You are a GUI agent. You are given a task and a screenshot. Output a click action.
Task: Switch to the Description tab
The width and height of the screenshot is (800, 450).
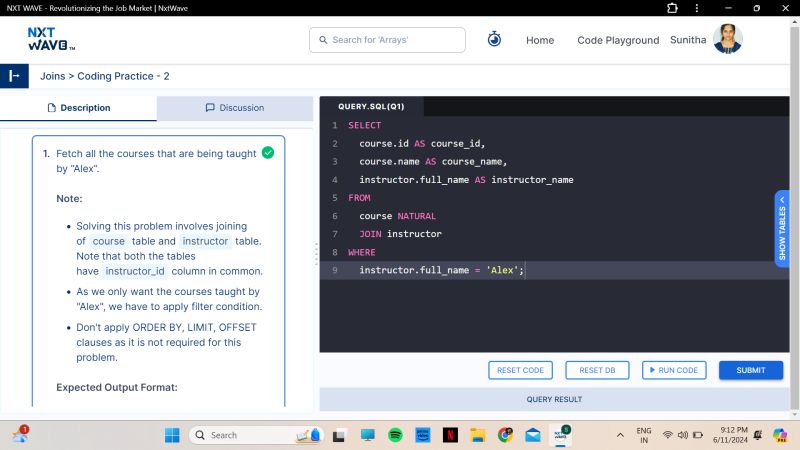point(78,108)
